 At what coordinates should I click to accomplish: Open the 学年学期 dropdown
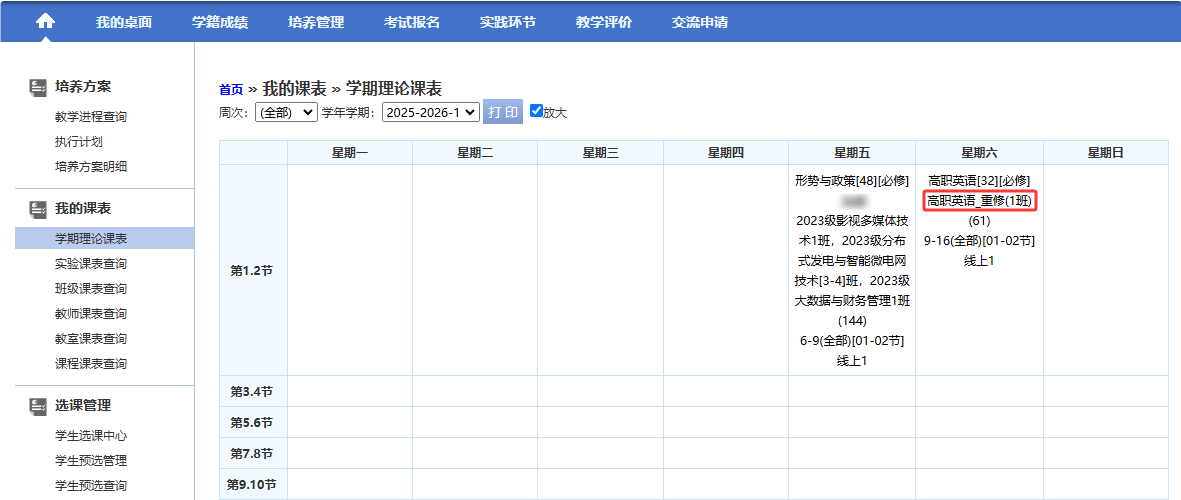click(430, 112)
